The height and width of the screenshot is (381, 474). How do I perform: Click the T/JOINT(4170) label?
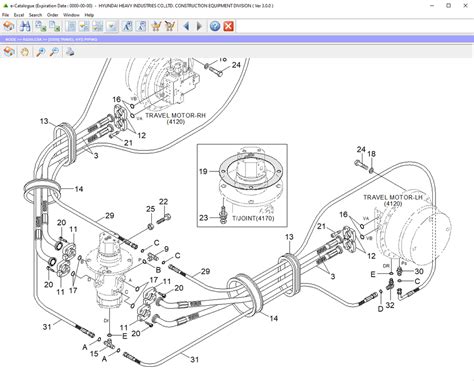[x=253, y=218]
